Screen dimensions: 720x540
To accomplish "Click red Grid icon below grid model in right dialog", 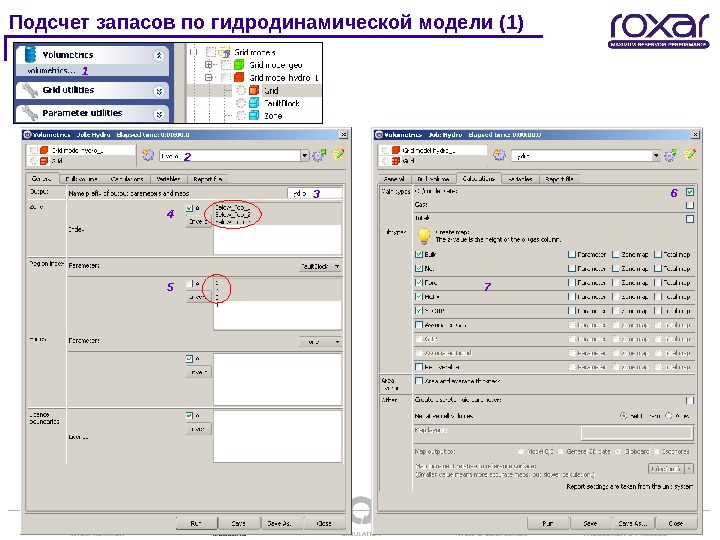I will coord(396,161).
